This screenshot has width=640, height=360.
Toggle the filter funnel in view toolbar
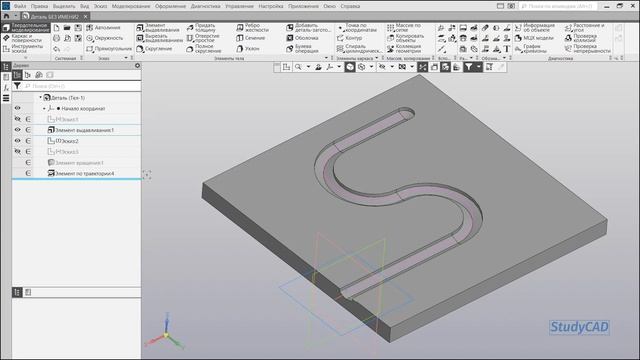[468, 67]
